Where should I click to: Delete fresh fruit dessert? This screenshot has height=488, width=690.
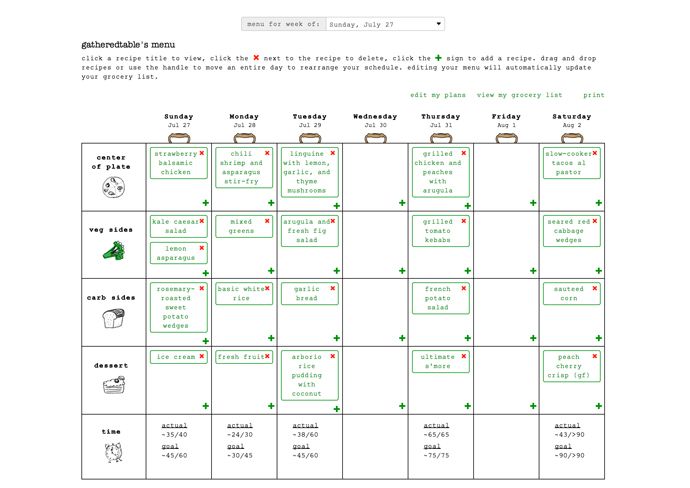pos(267,356)
